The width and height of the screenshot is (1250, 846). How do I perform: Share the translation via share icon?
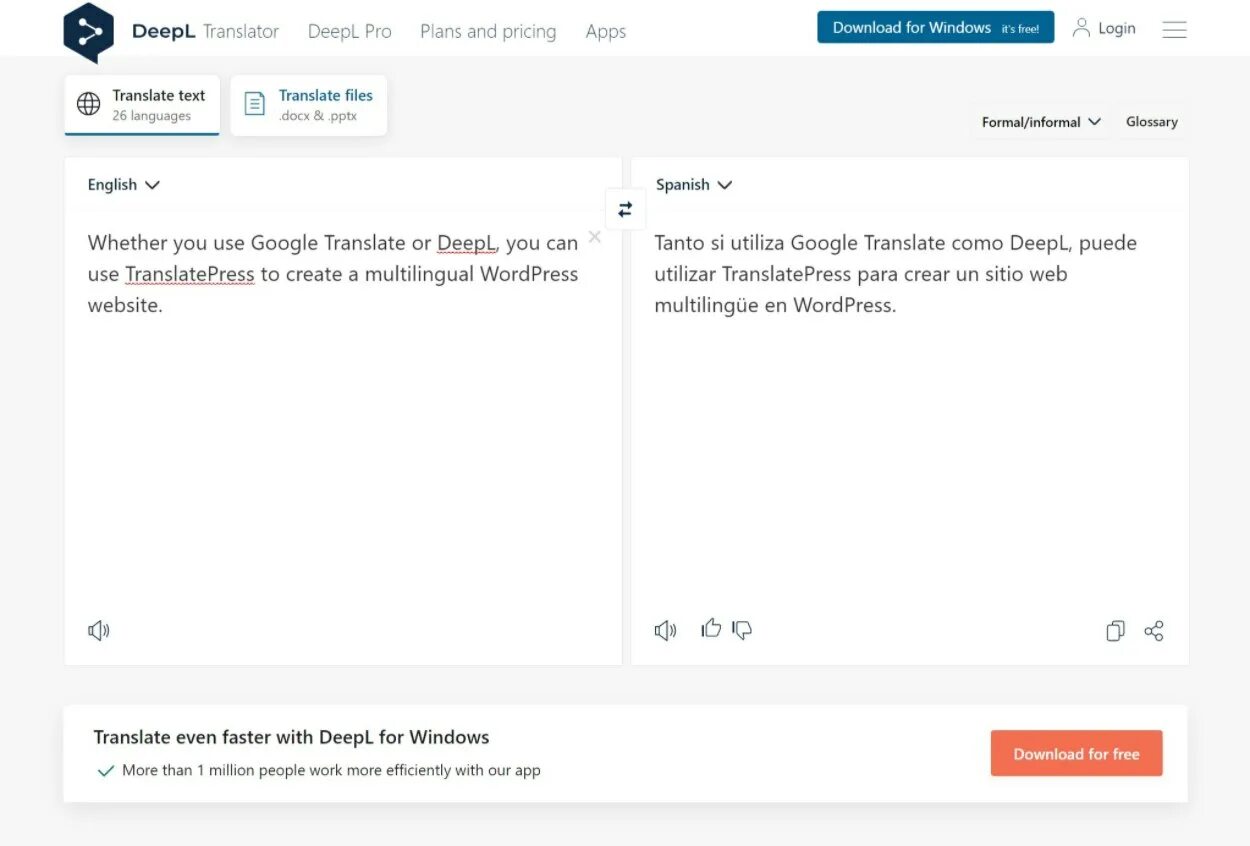coord(1154,631)
